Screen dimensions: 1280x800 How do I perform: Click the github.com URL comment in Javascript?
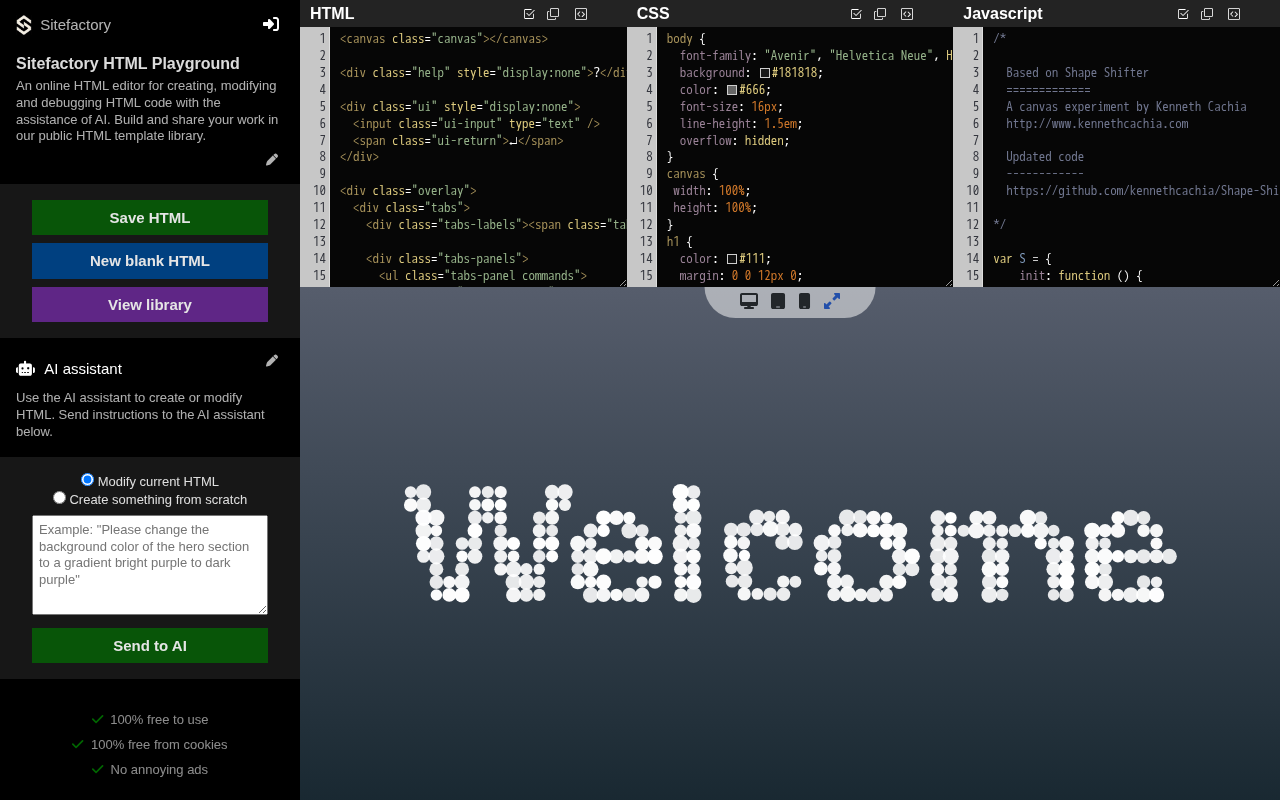coord(1142,191)
